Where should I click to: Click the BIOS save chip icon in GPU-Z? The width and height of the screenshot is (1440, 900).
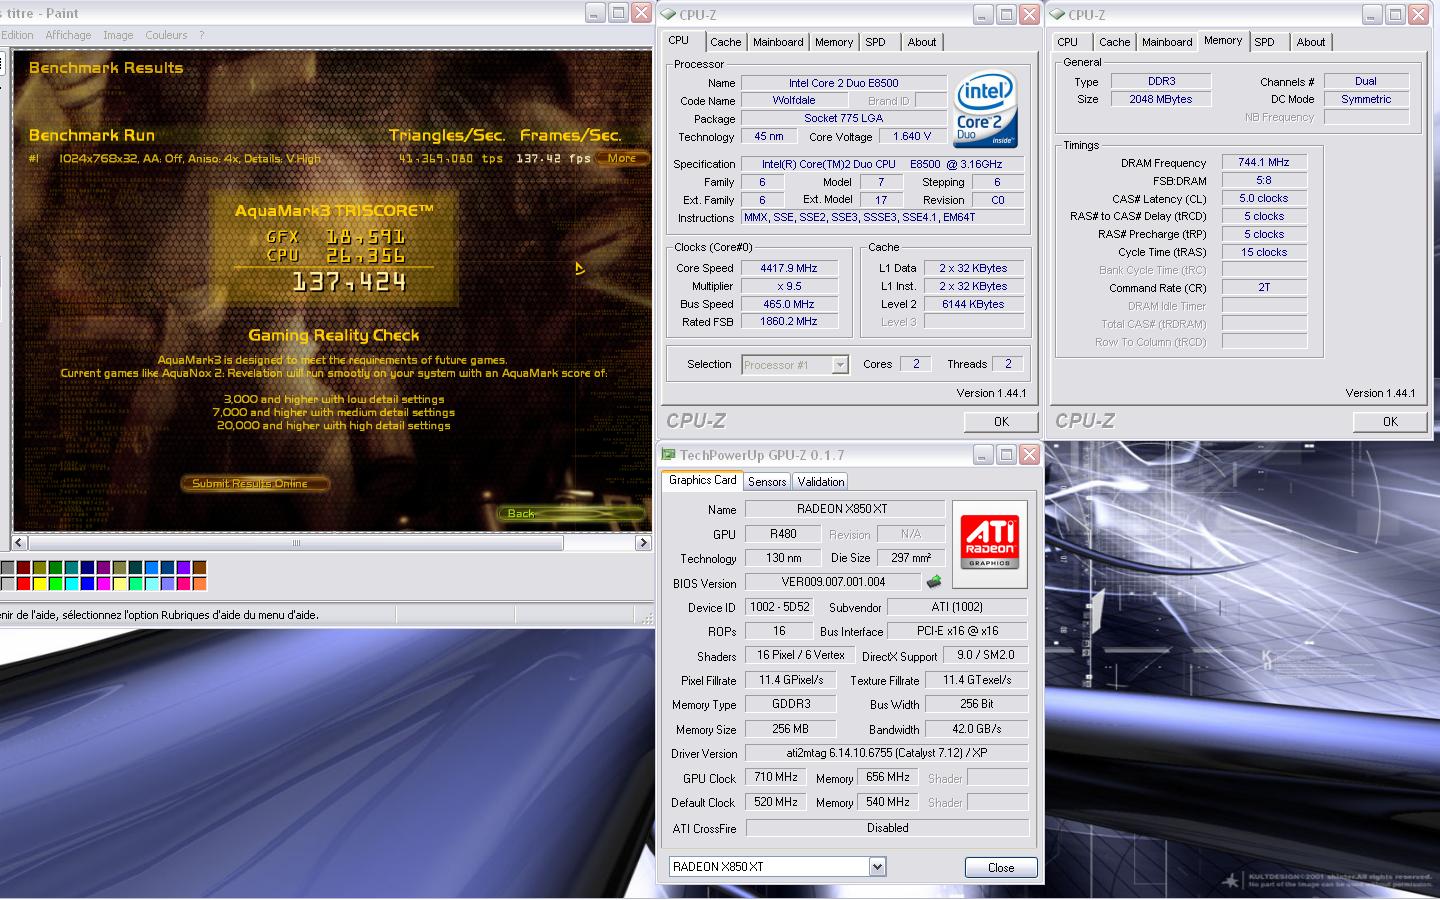[934, 581]
